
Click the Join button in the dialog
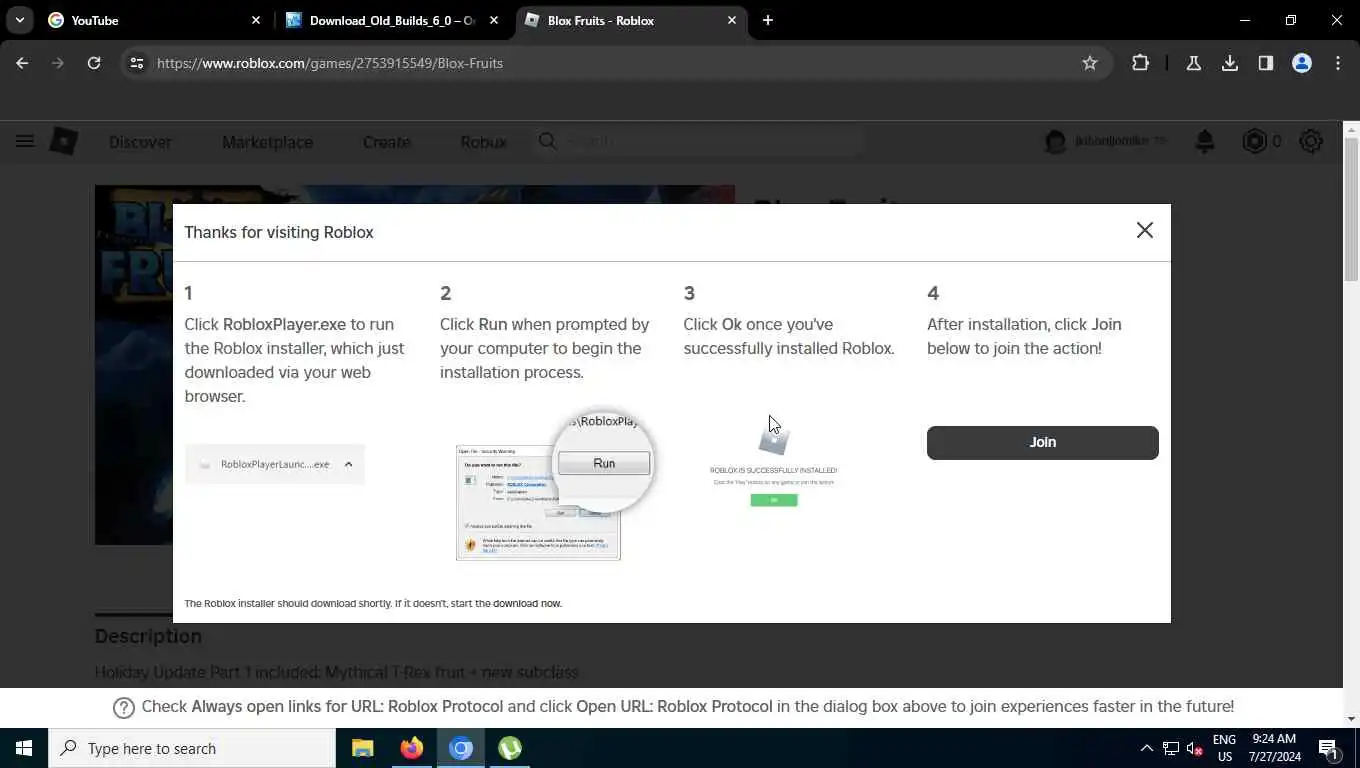[1042, 442]
